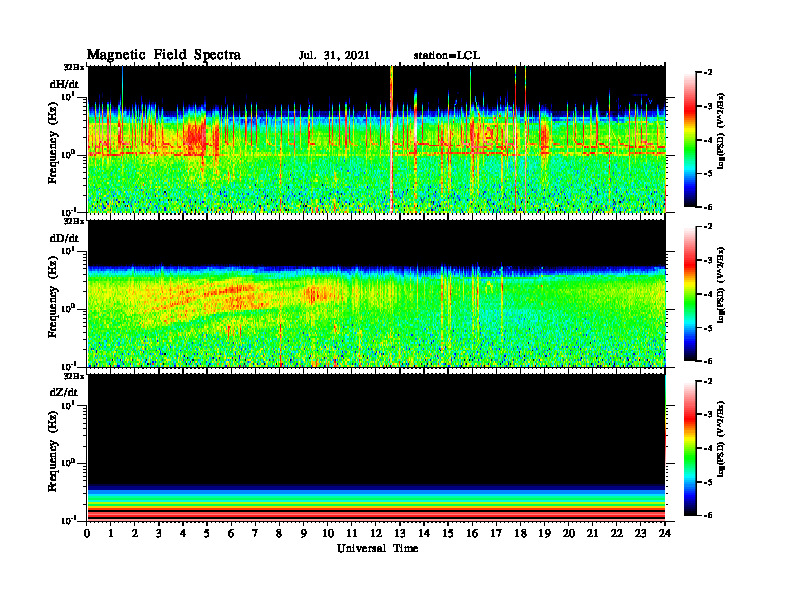Click the "dD/dt" panel label
Image resolution: width=792 pixels, height=612 pixels.
(x=64, y=238)
